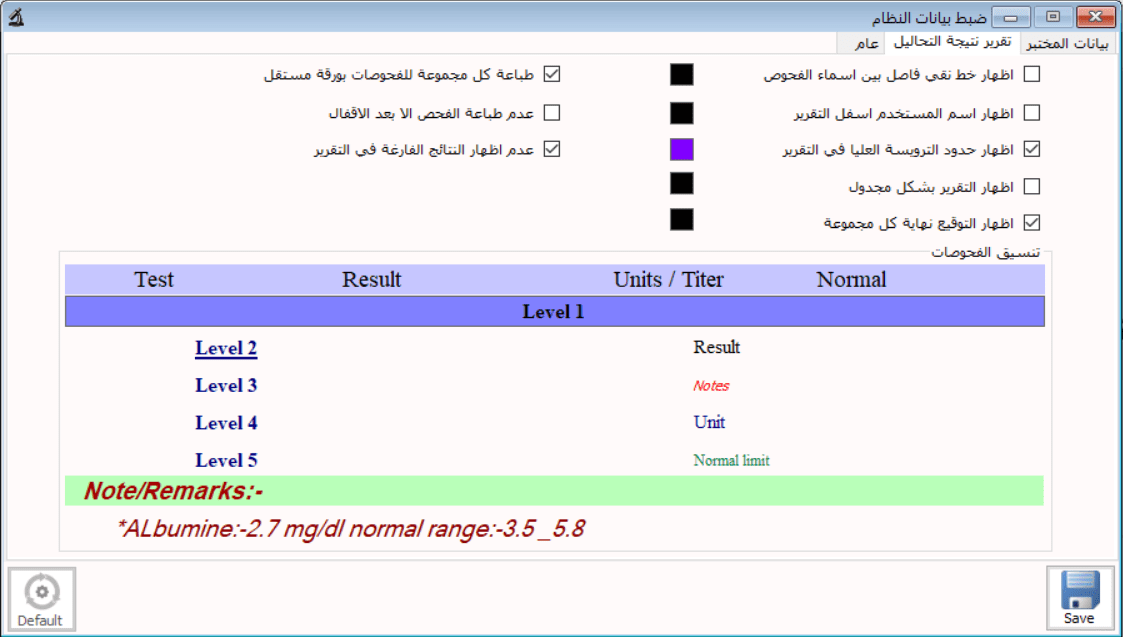Check the اظهار اسم المستخدم اسفل التقرير box
The image size is (1123, 637).
tap(1032, 112)
